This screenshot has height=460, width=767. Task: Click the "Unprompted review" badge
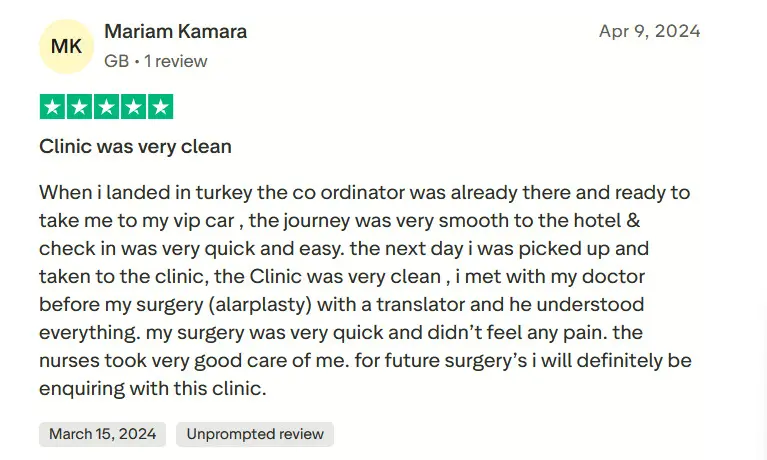point(255,434)
